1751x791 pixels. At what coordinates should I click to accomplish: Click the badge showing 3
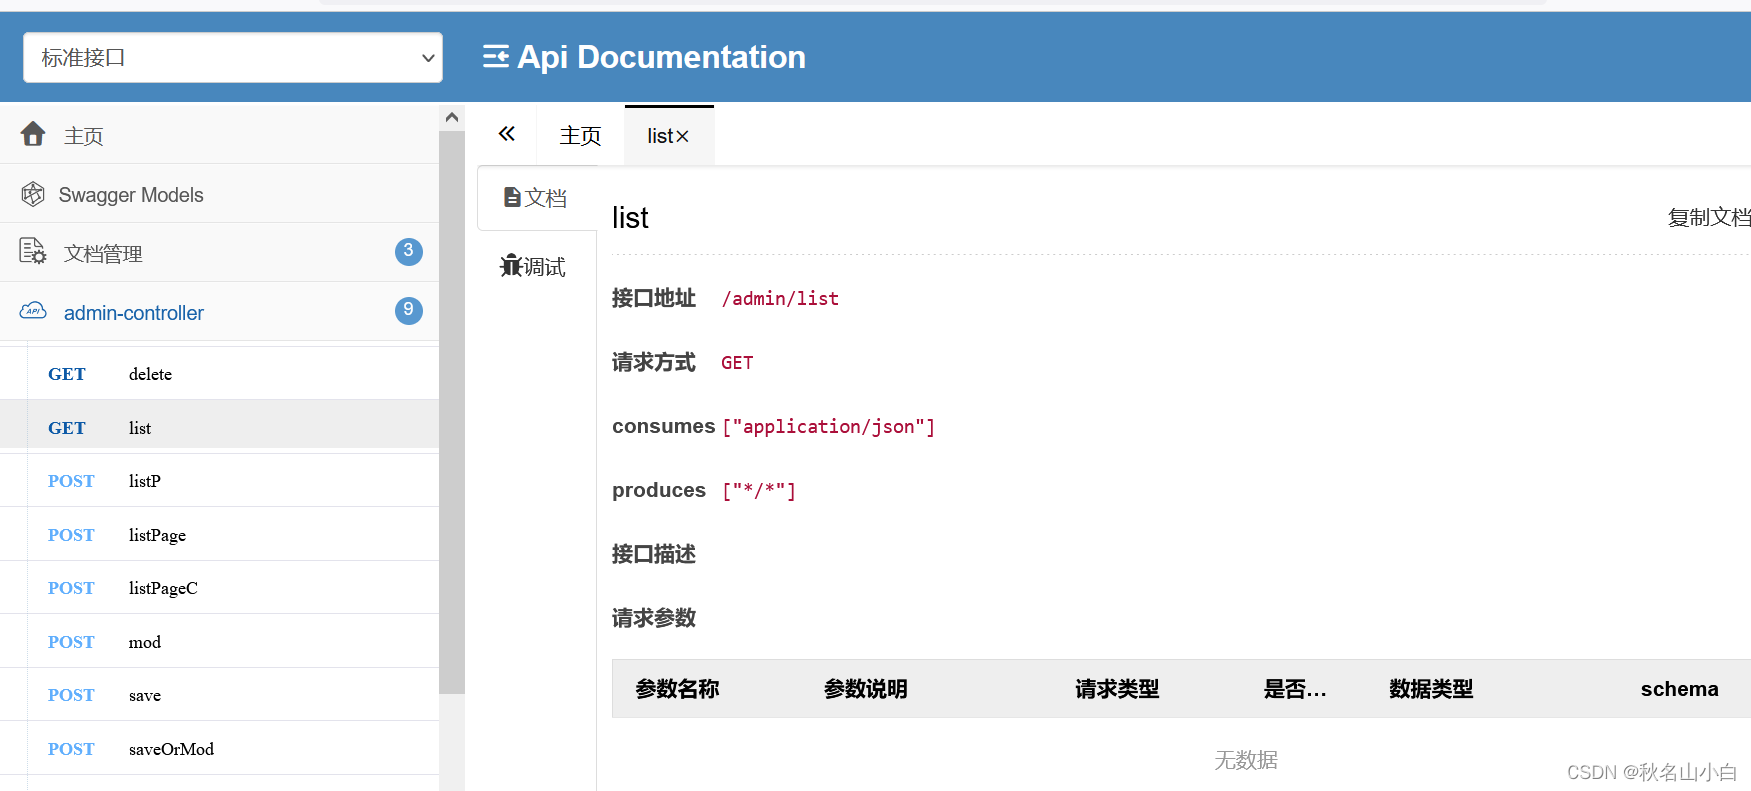point(408,251)
